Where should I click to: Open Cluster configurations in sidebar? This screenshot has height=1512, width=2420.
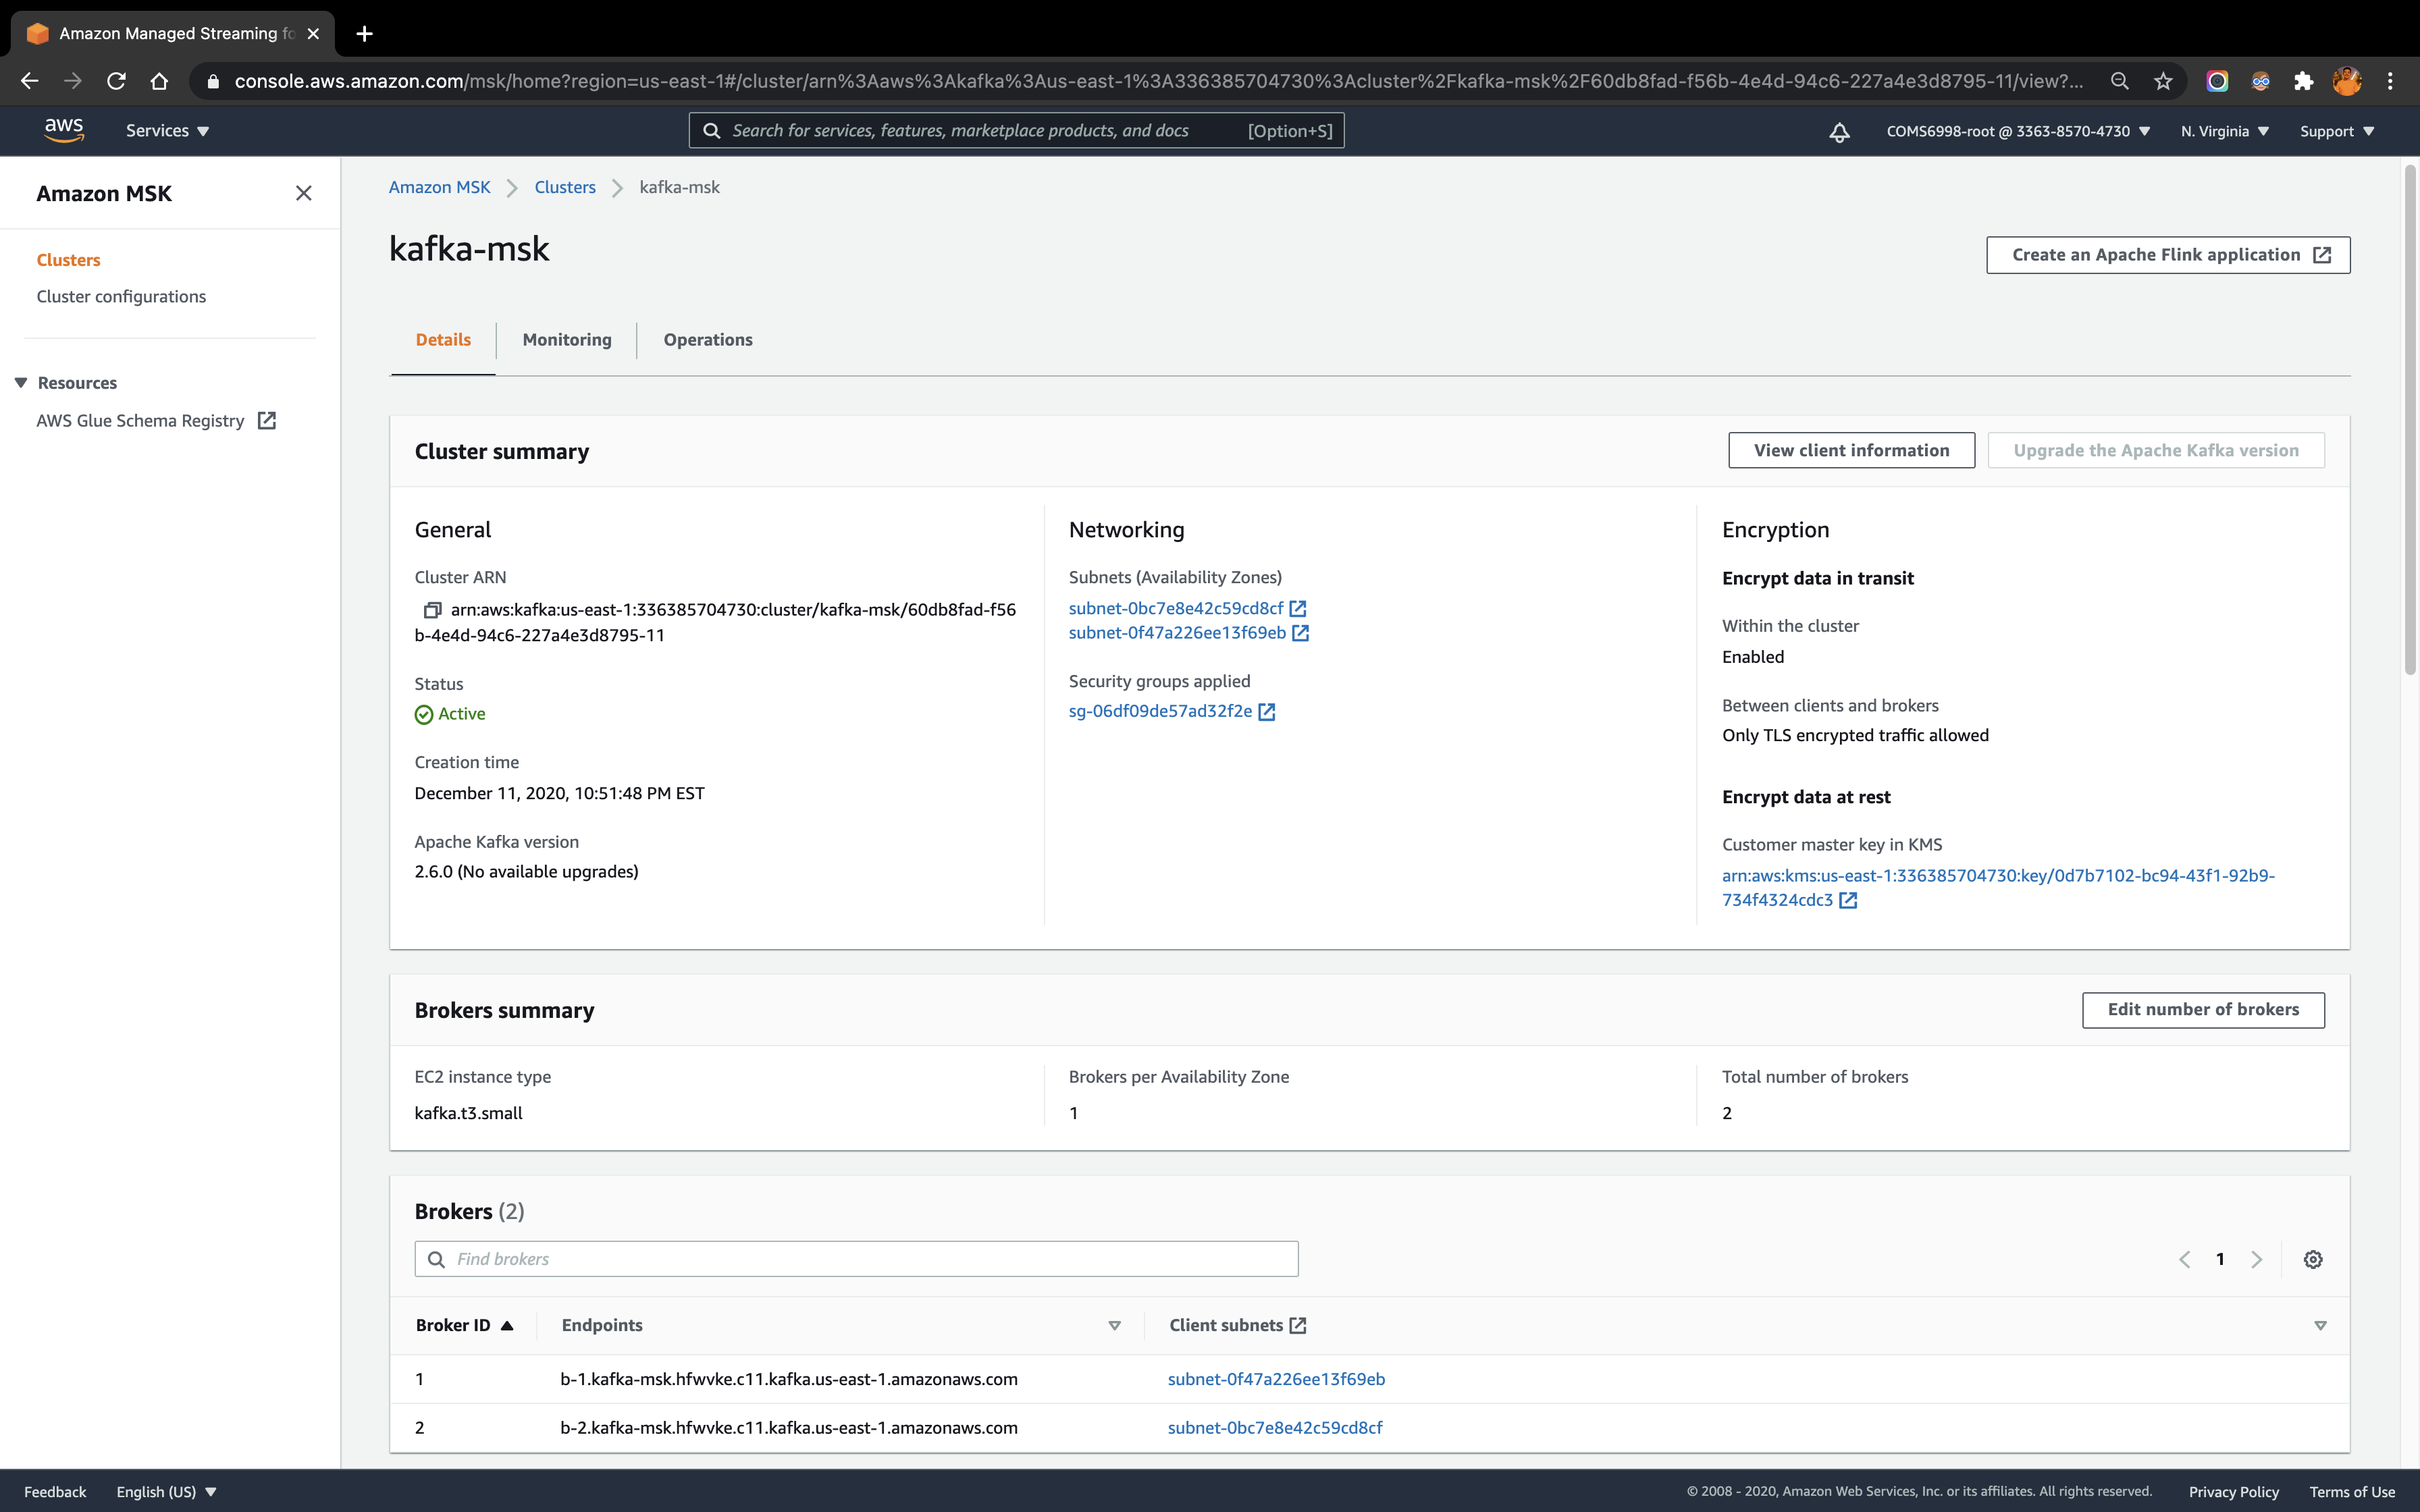tap(121, 297)
